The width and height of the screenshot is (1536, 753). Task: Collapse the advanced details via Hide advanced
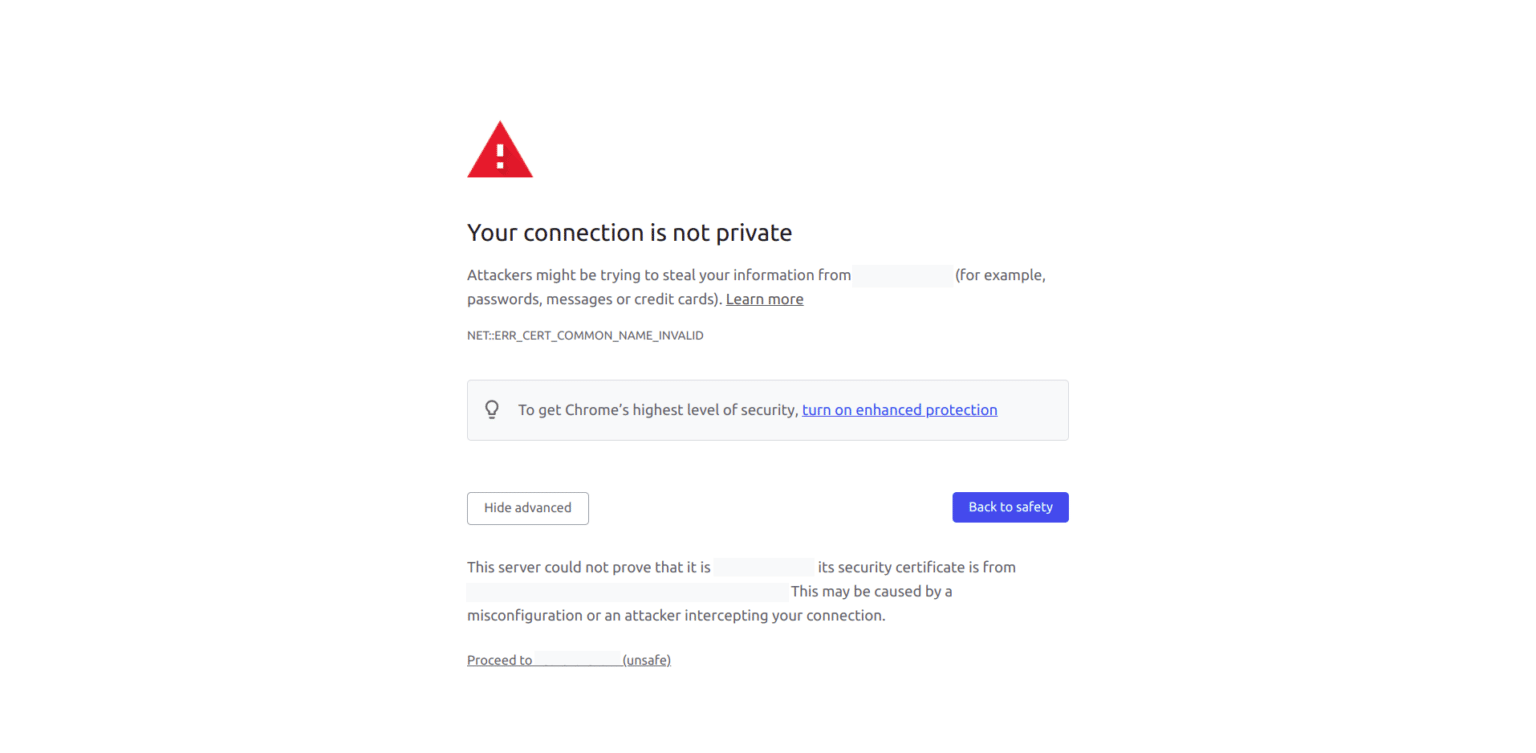tap(527, 508)
